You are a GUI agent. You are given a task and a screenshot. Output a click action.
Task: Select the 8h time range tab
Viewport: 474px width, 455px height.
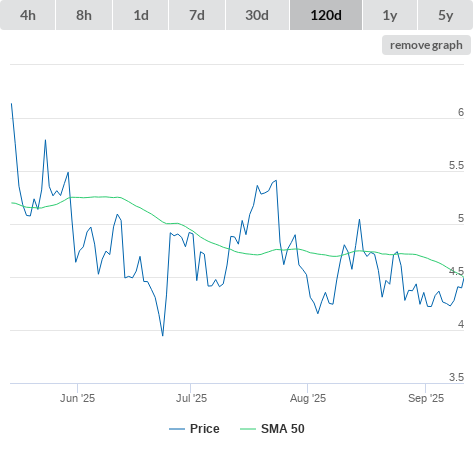(x=84, y=15)
